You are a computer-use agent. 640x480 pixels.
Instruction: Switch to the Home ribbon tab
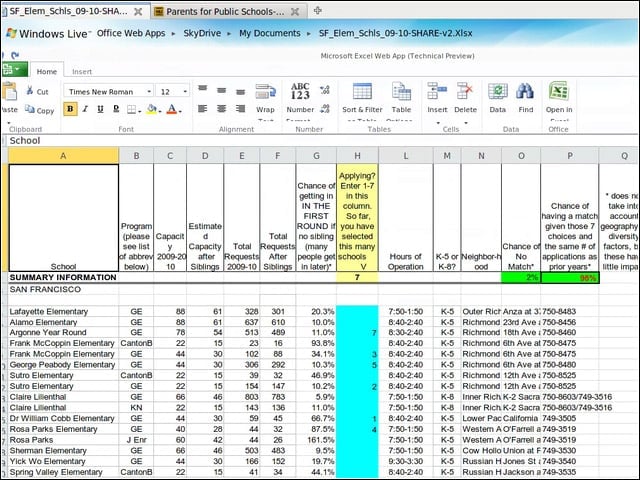47,71
